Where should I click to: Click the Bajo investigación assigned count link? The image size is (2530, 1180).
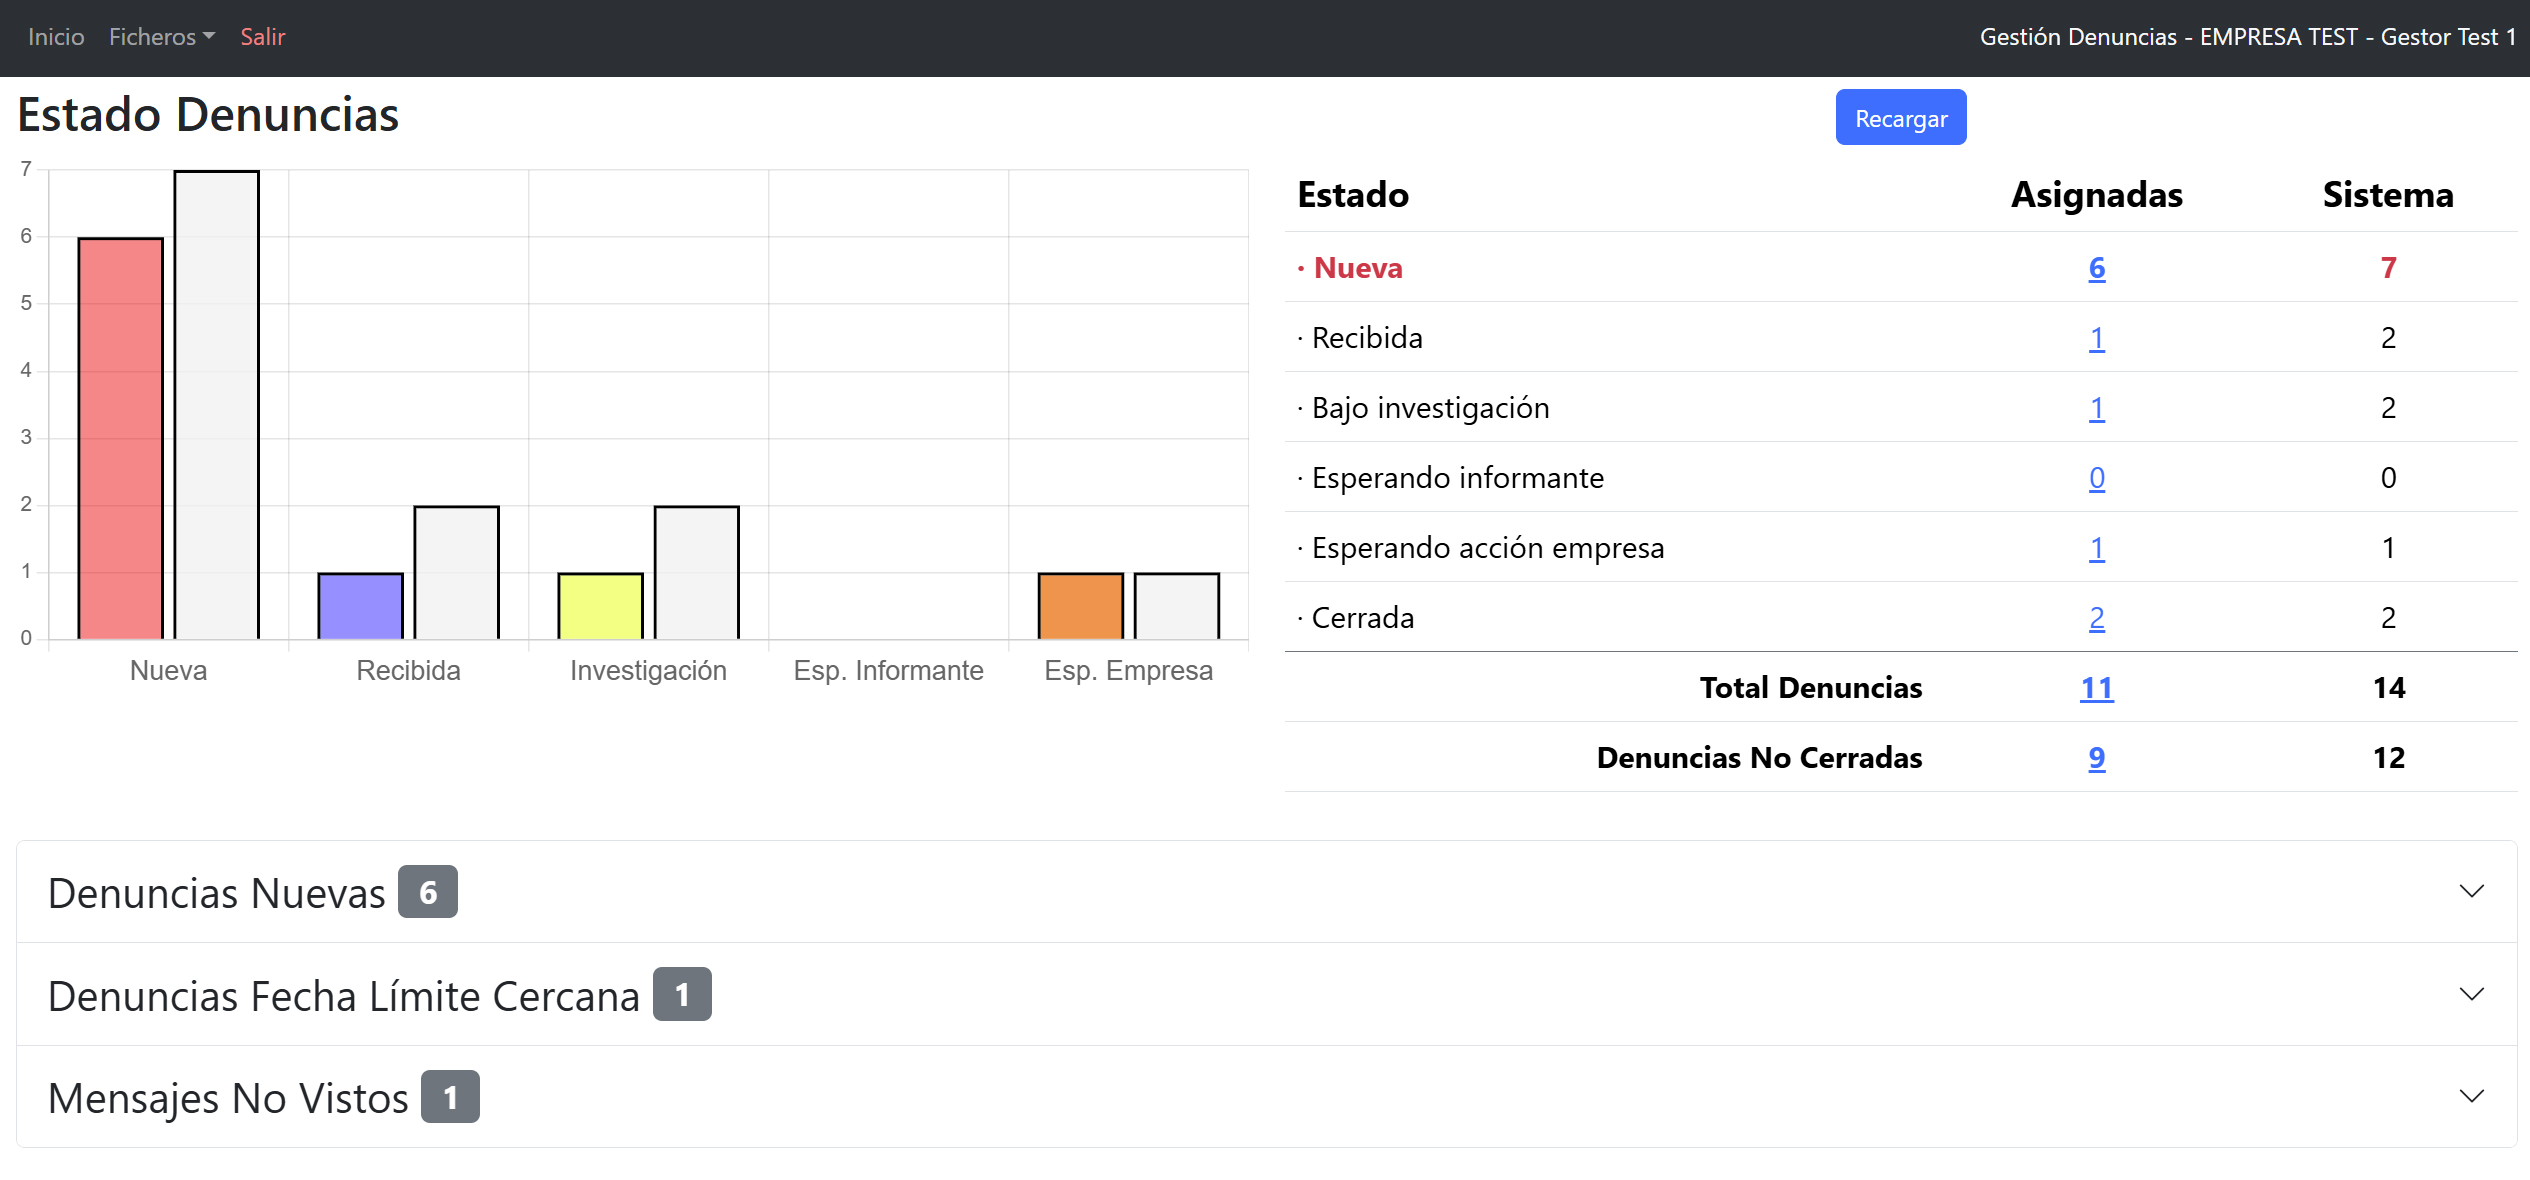(x=2095, y=408)
